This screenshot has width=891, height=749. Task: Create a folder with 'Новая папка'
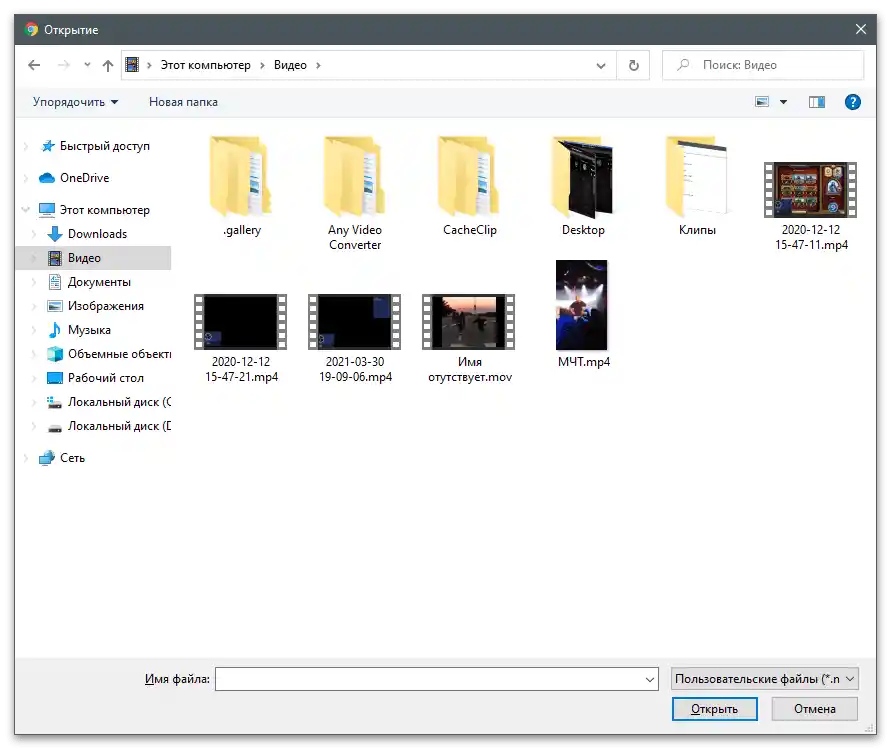click(183, 102)
